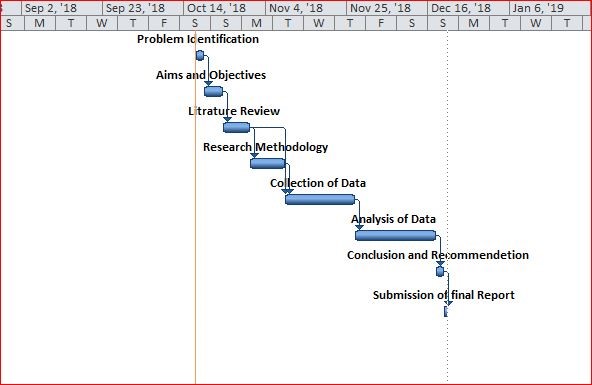Click the Sep 23, '18 timescale header
Screen dimensions: 592x385
(143, 8)
